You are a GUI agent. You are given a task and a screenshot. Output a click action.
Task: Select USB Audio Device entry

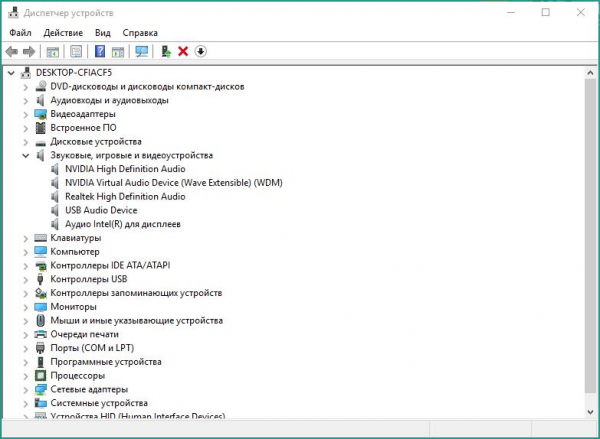point(101,210)
